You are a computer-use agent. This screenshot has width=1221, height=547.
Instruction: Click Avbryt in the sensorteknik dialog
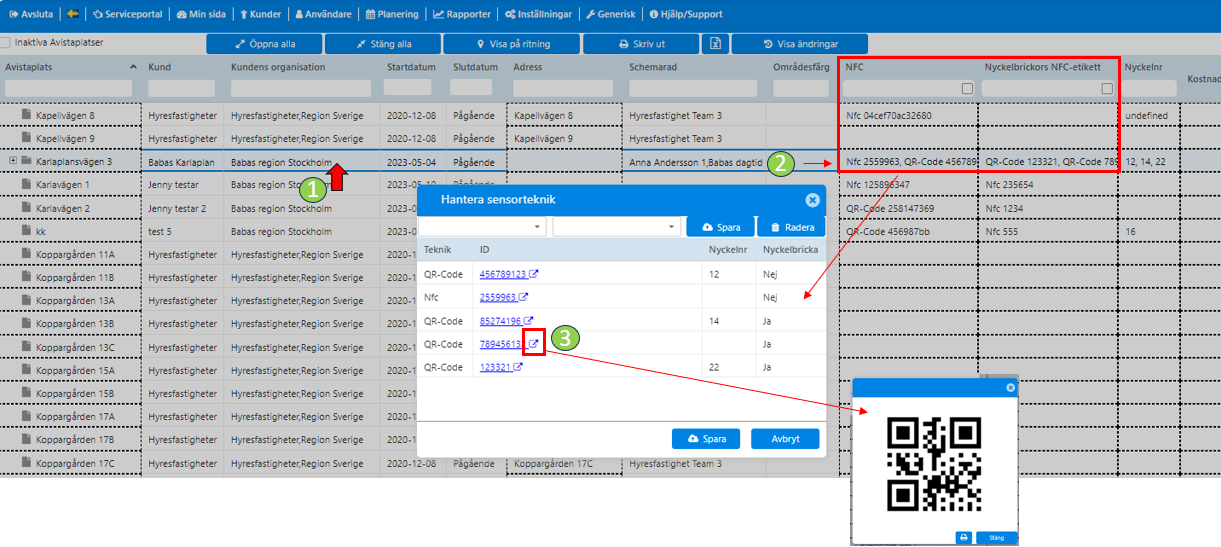785,439
